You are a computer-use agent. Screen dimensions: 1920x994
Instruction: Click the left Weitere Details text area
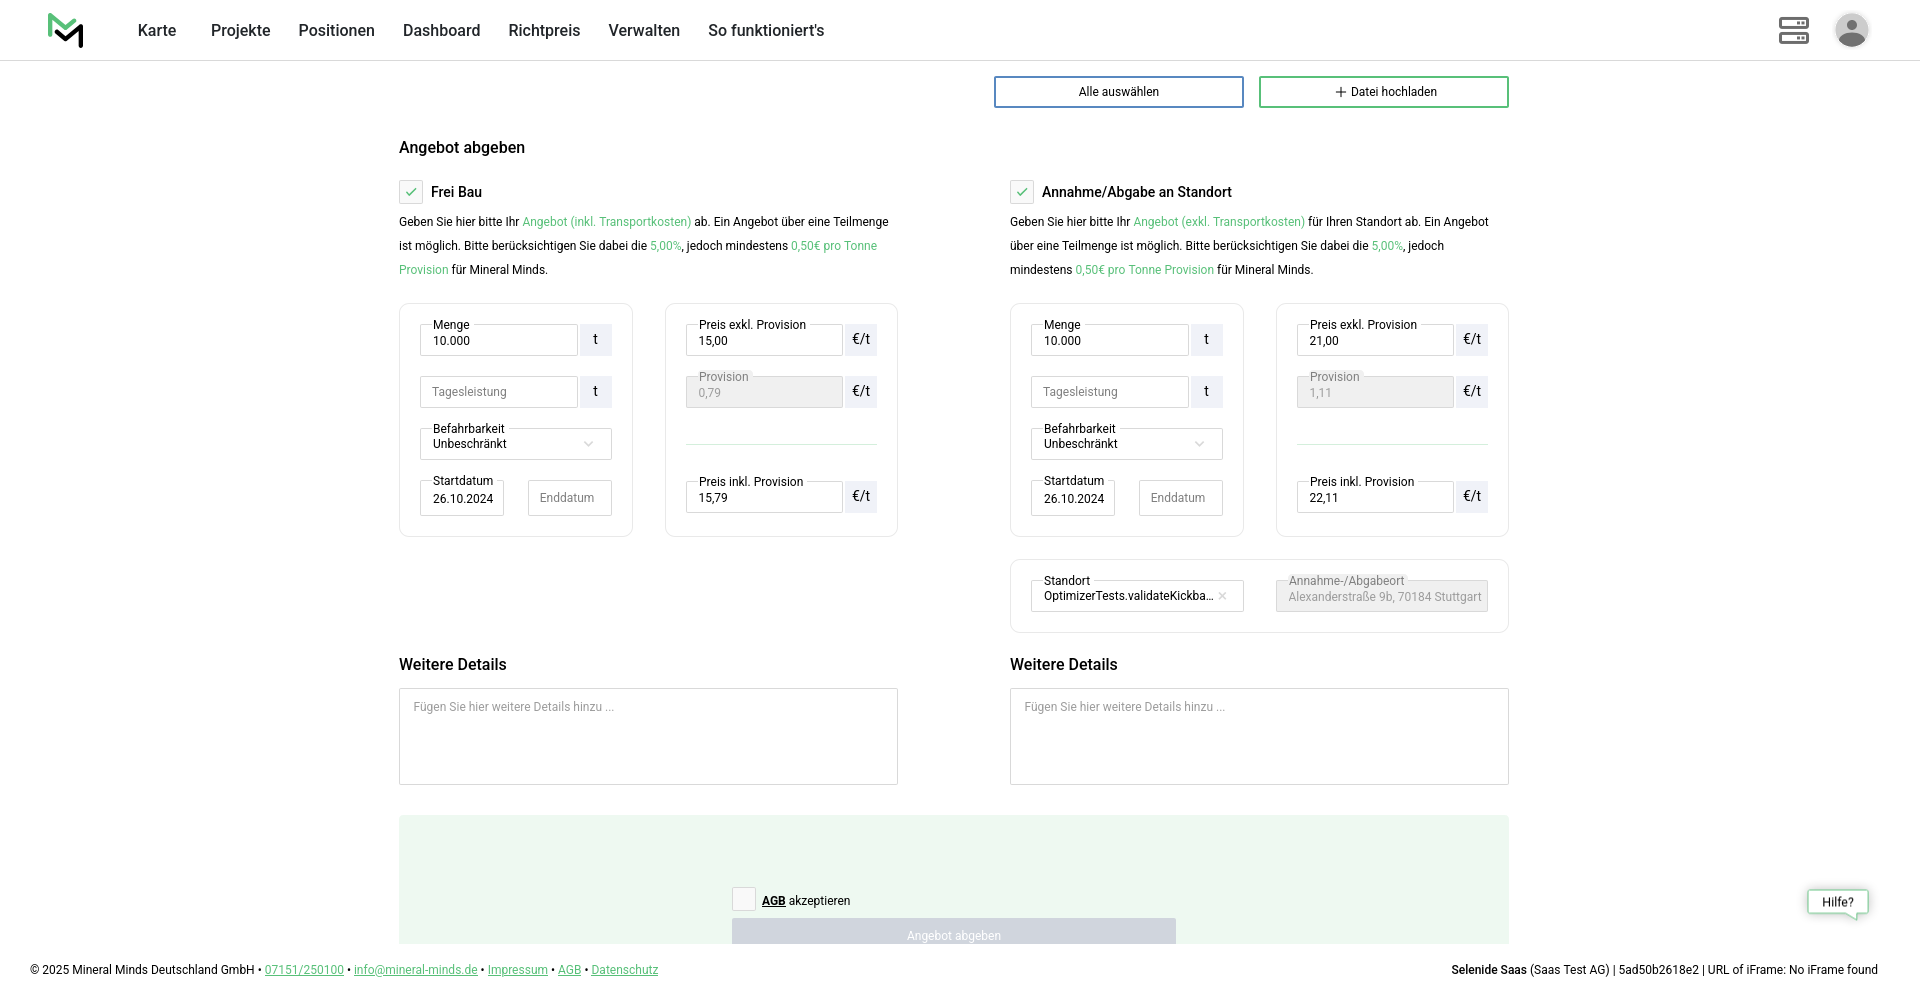648,737
